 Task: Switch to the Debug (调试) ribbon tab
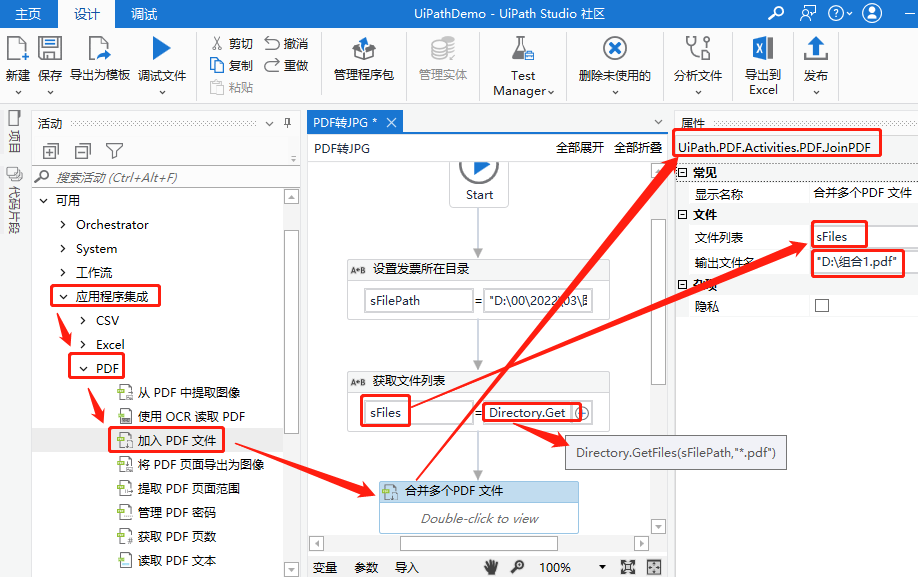[x=144, y=14]
